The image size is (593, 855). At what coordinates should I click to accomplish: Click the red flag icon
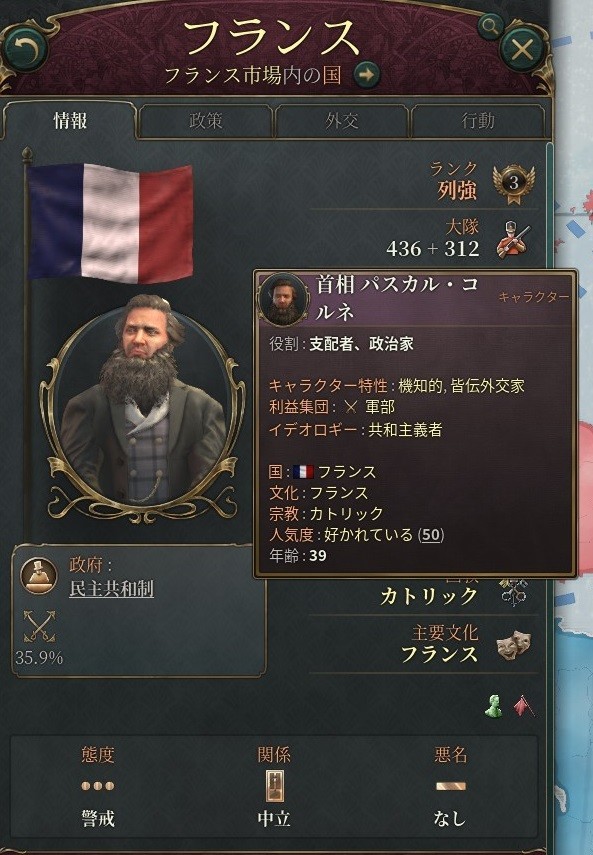524,706
